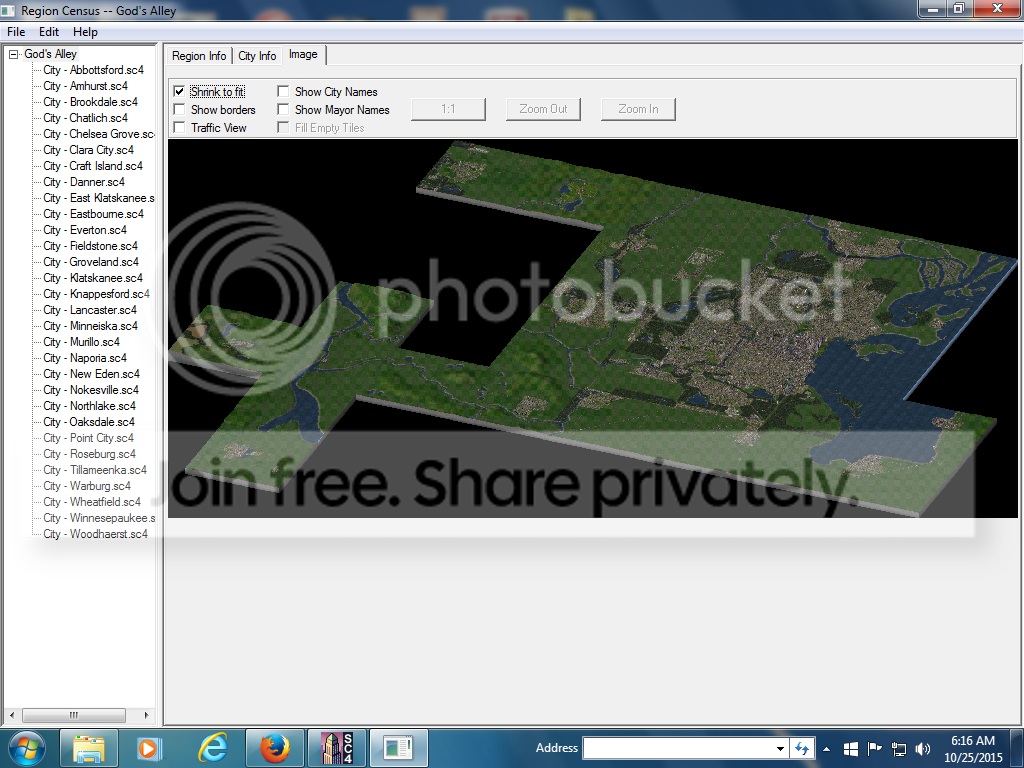Toggle the Fill Empty Tiles checkbox

click(x=283, y=127)
